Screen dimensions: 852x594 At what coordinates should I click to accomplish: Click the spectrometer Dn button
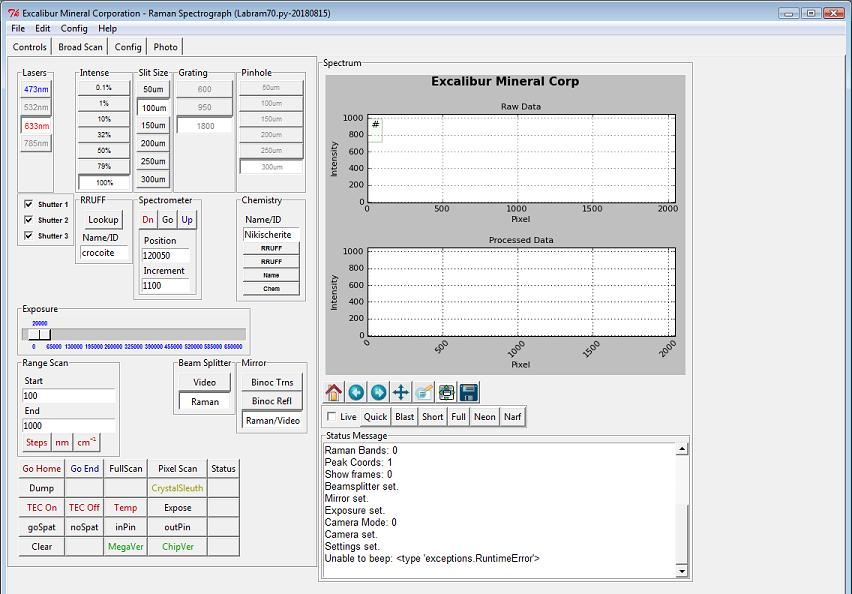pyautogui.click(x=148, y=220)
